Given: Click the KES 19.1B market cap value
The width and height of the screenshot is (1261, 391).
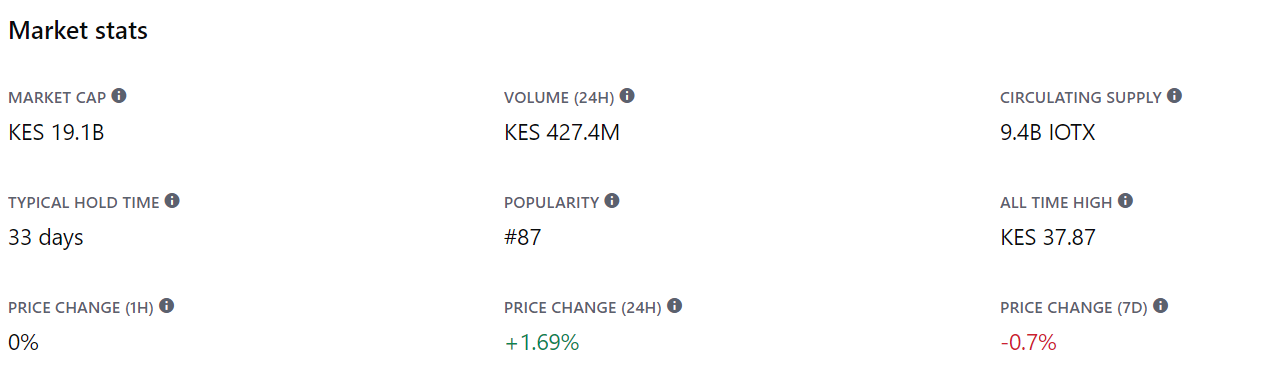Looking at the screenshot, I should pyautogui.click(x=56, y=132).
